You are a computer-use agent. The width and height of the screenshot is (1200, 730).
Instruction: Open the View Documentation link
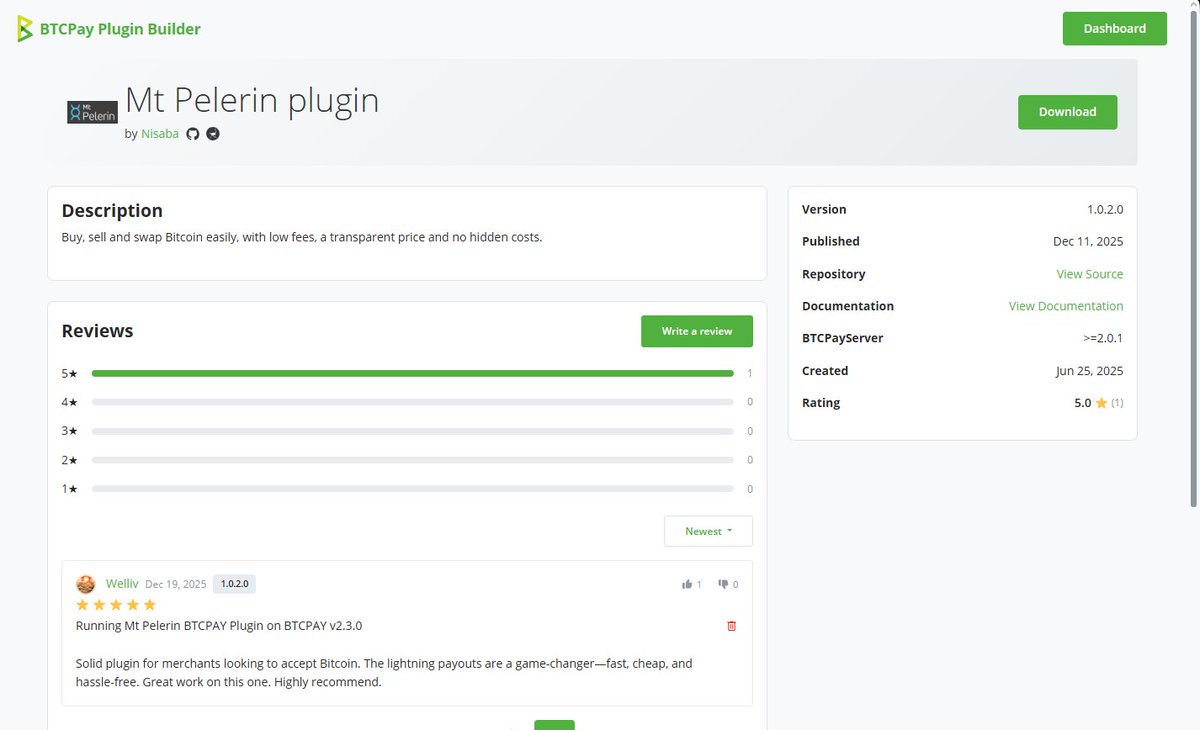coord(1066,306)
